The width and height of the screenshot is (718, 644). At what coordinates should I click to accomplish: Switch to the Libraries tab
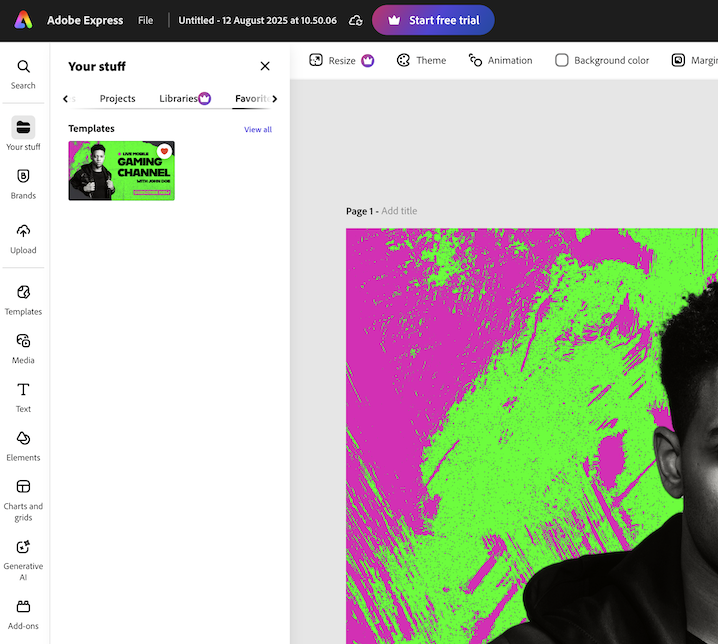click(x=185, y=98)
